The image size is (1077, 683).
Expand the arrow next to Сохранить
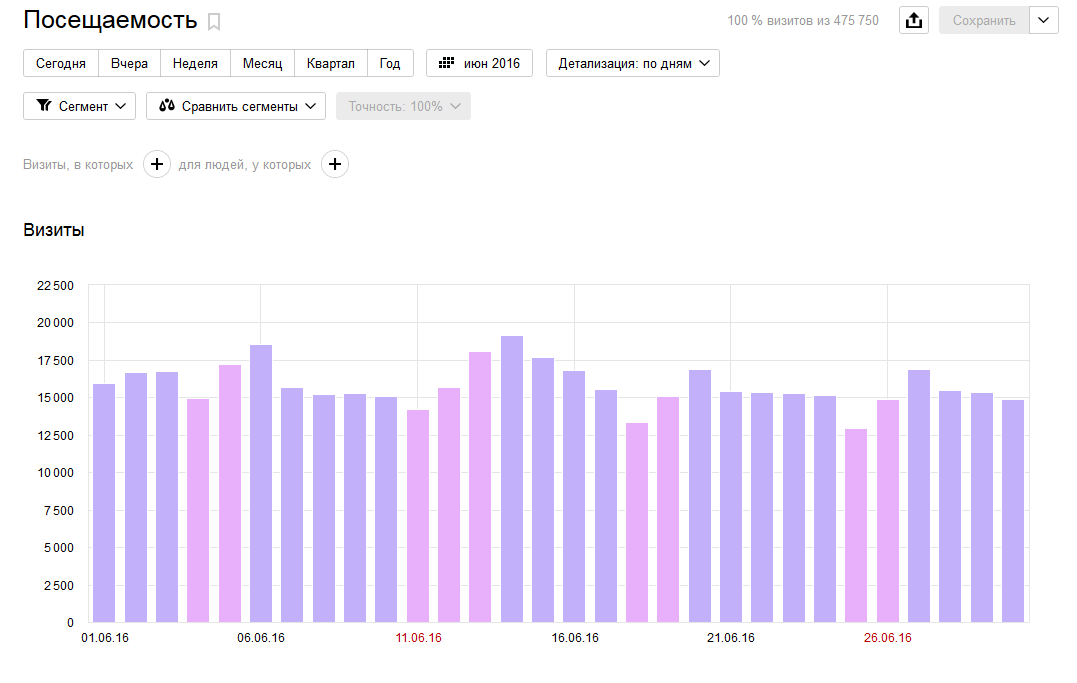[x=1044, y=20]
